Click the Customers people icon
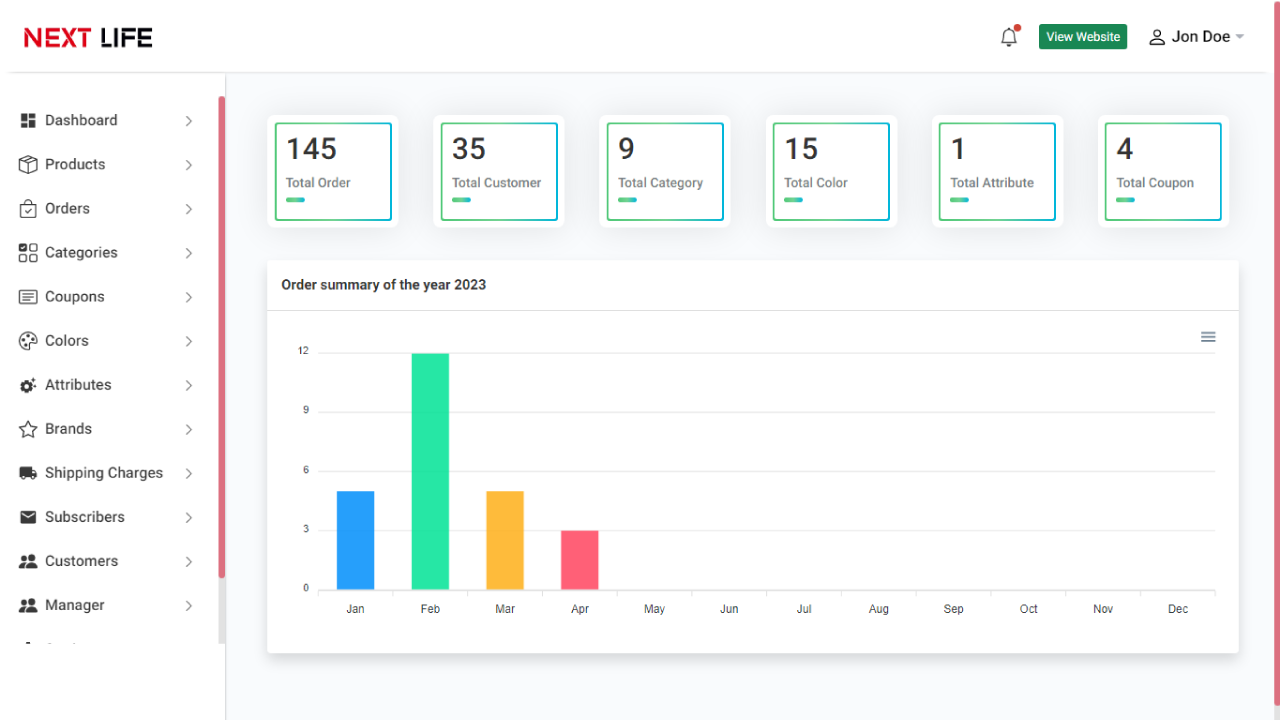1280x720 pixels. pyautogui.click(x=28, y=561)
